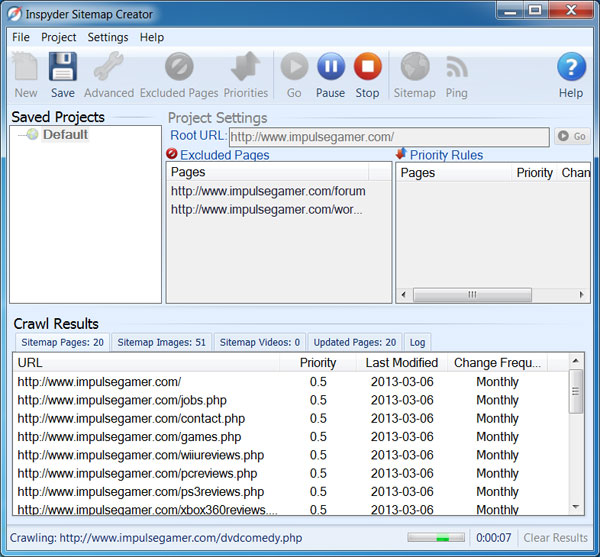Open the Excluded Pages toolbar icon
This screenshot has width=600, height=557.
pos(179,68)
